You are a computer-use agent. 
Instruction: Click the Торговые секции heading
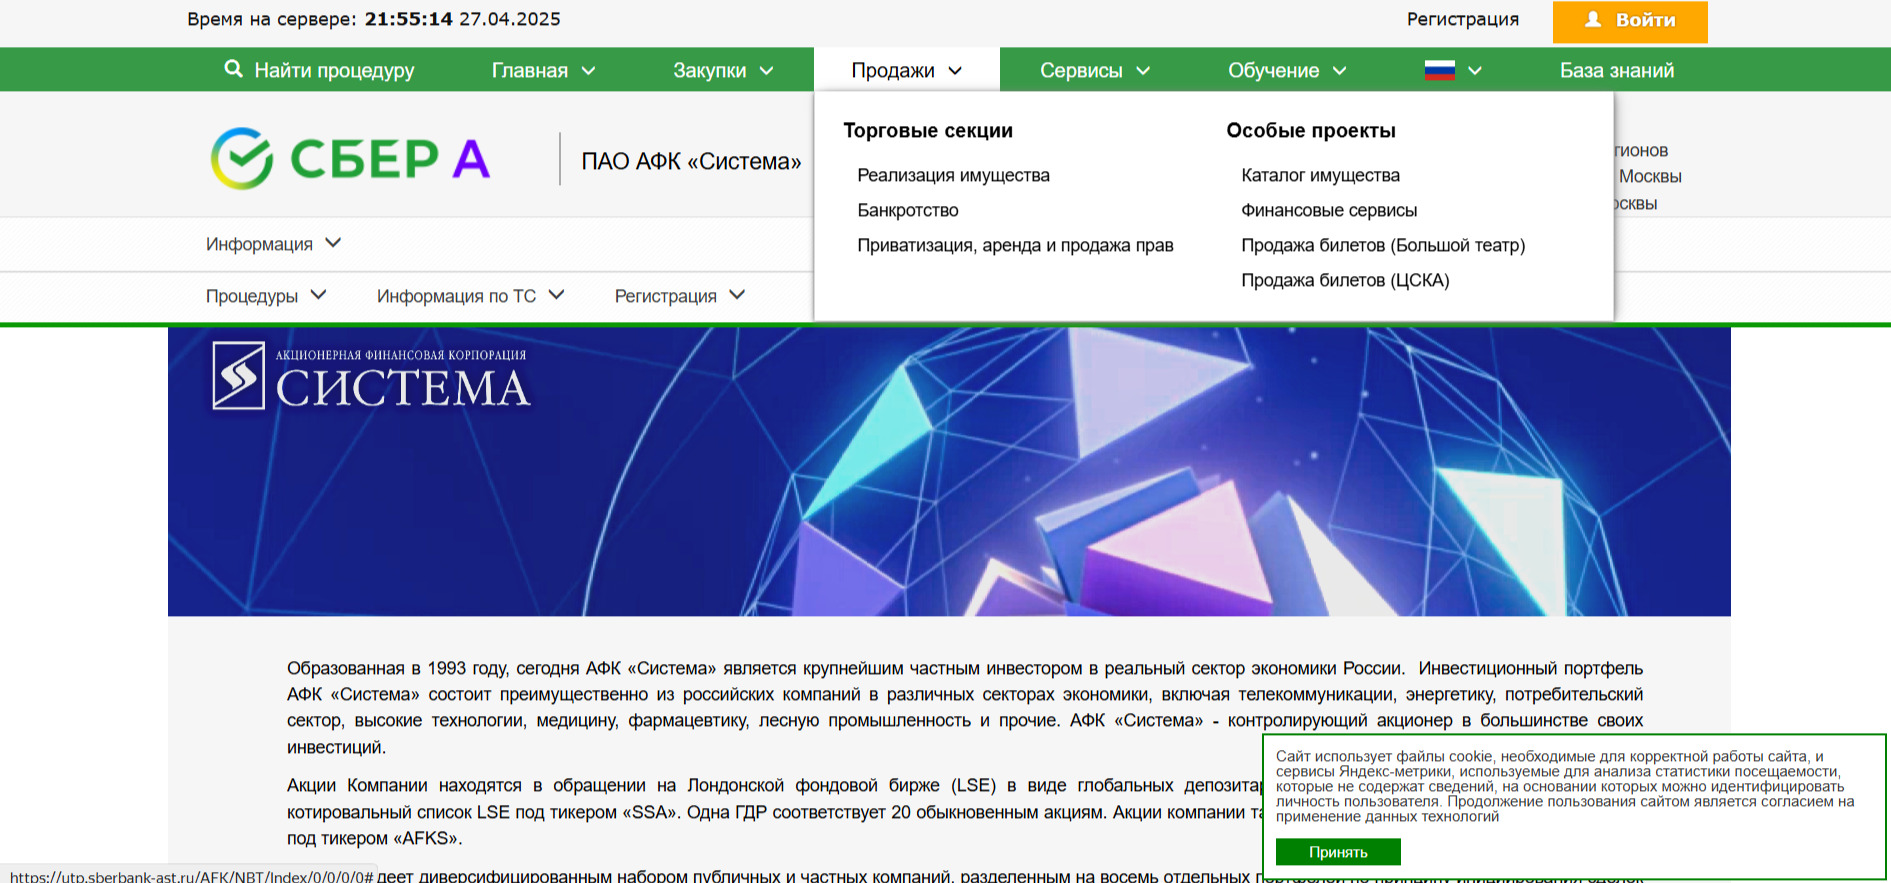[x=928, y=130]
